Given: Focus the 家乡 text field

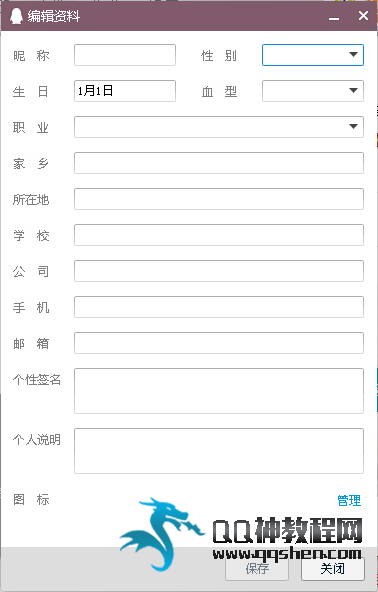Looking at the screenshot, I should click(219, 163).
